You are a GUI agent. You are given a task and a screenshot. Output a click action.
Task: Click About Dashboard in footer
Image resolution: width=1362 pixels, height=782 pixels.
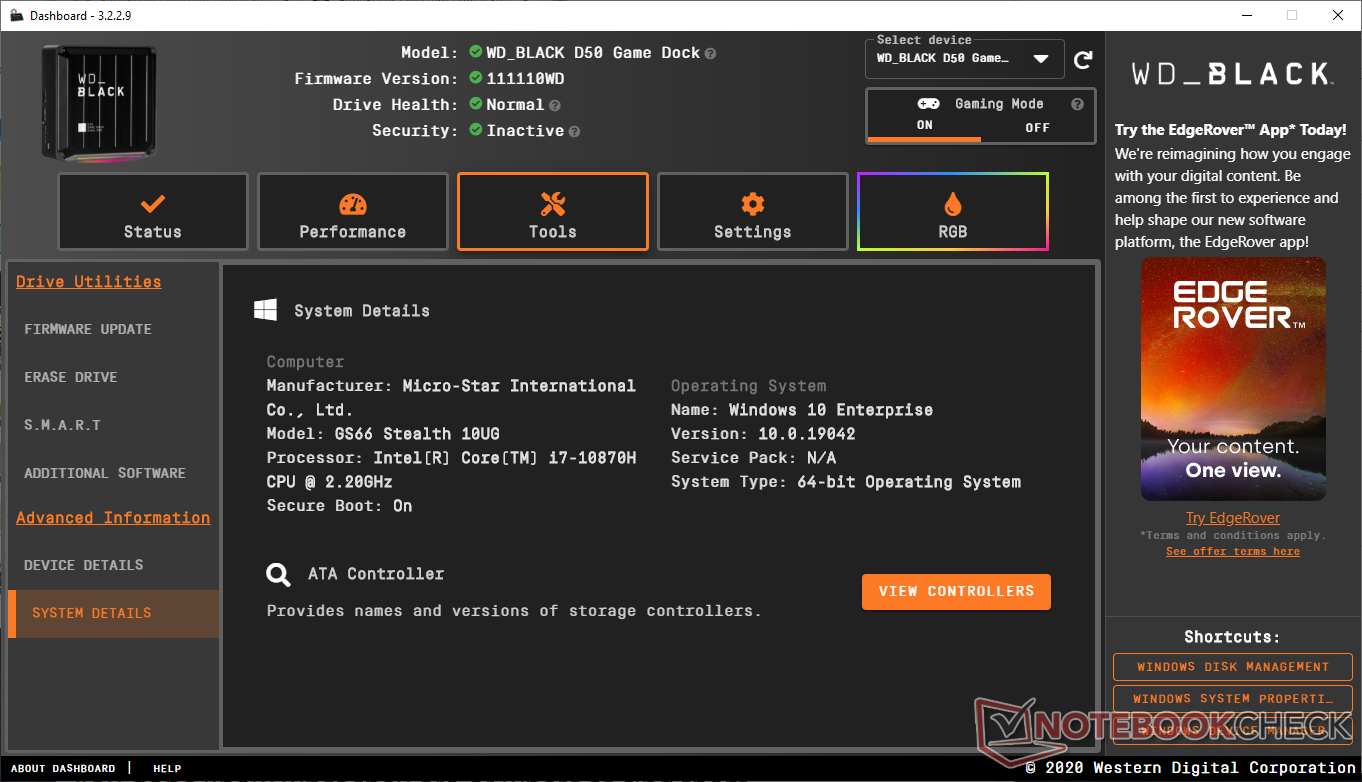[63, 769]
